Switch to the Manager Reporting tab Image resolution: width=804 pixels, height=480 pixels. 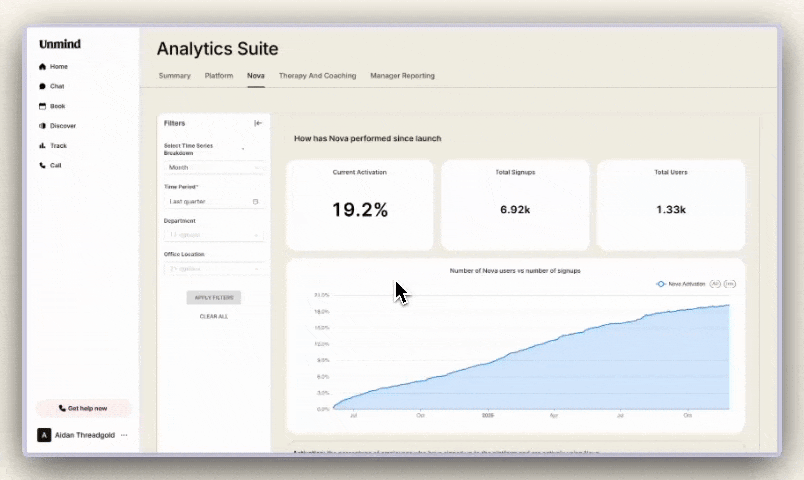[402, 76]
